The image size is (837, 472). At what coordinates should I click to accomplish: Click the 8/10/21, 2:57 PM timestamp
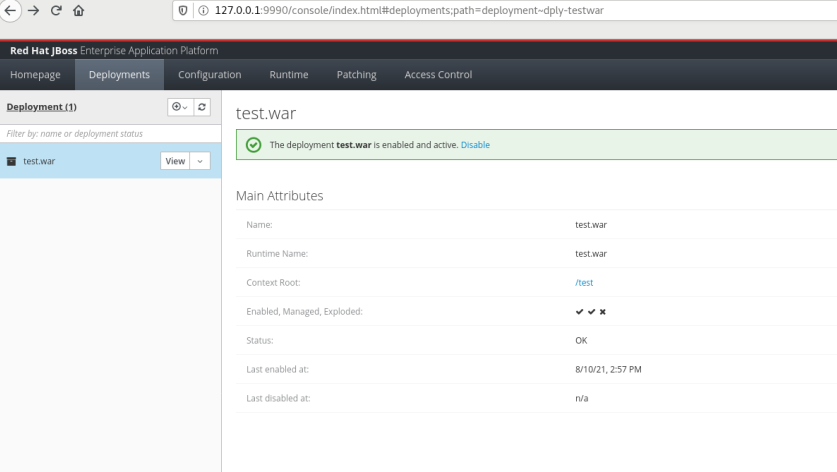pos(609,369)
